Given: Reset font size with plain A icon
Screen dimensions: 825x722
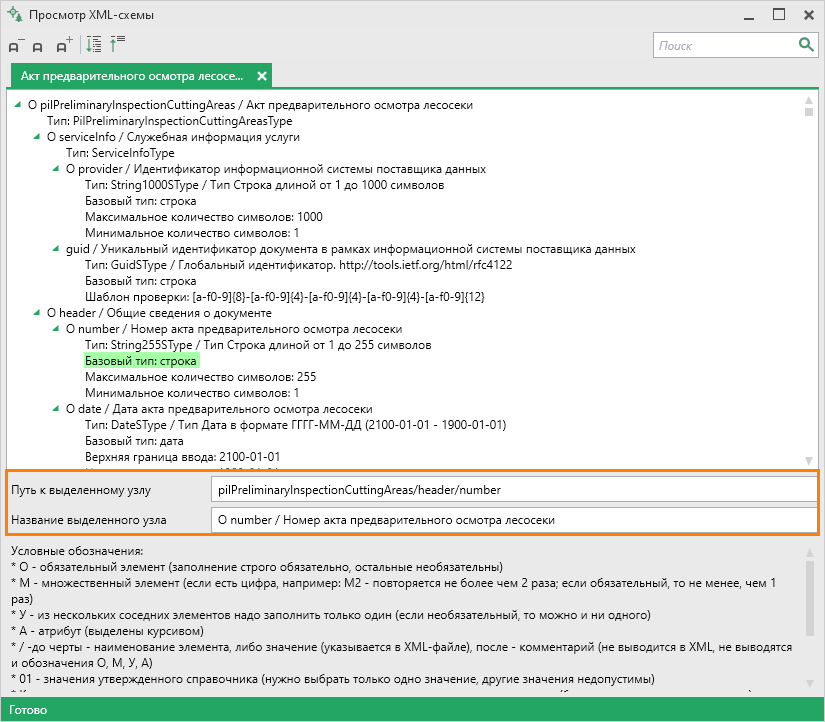Looking at the screenshot, I should 37,47.
